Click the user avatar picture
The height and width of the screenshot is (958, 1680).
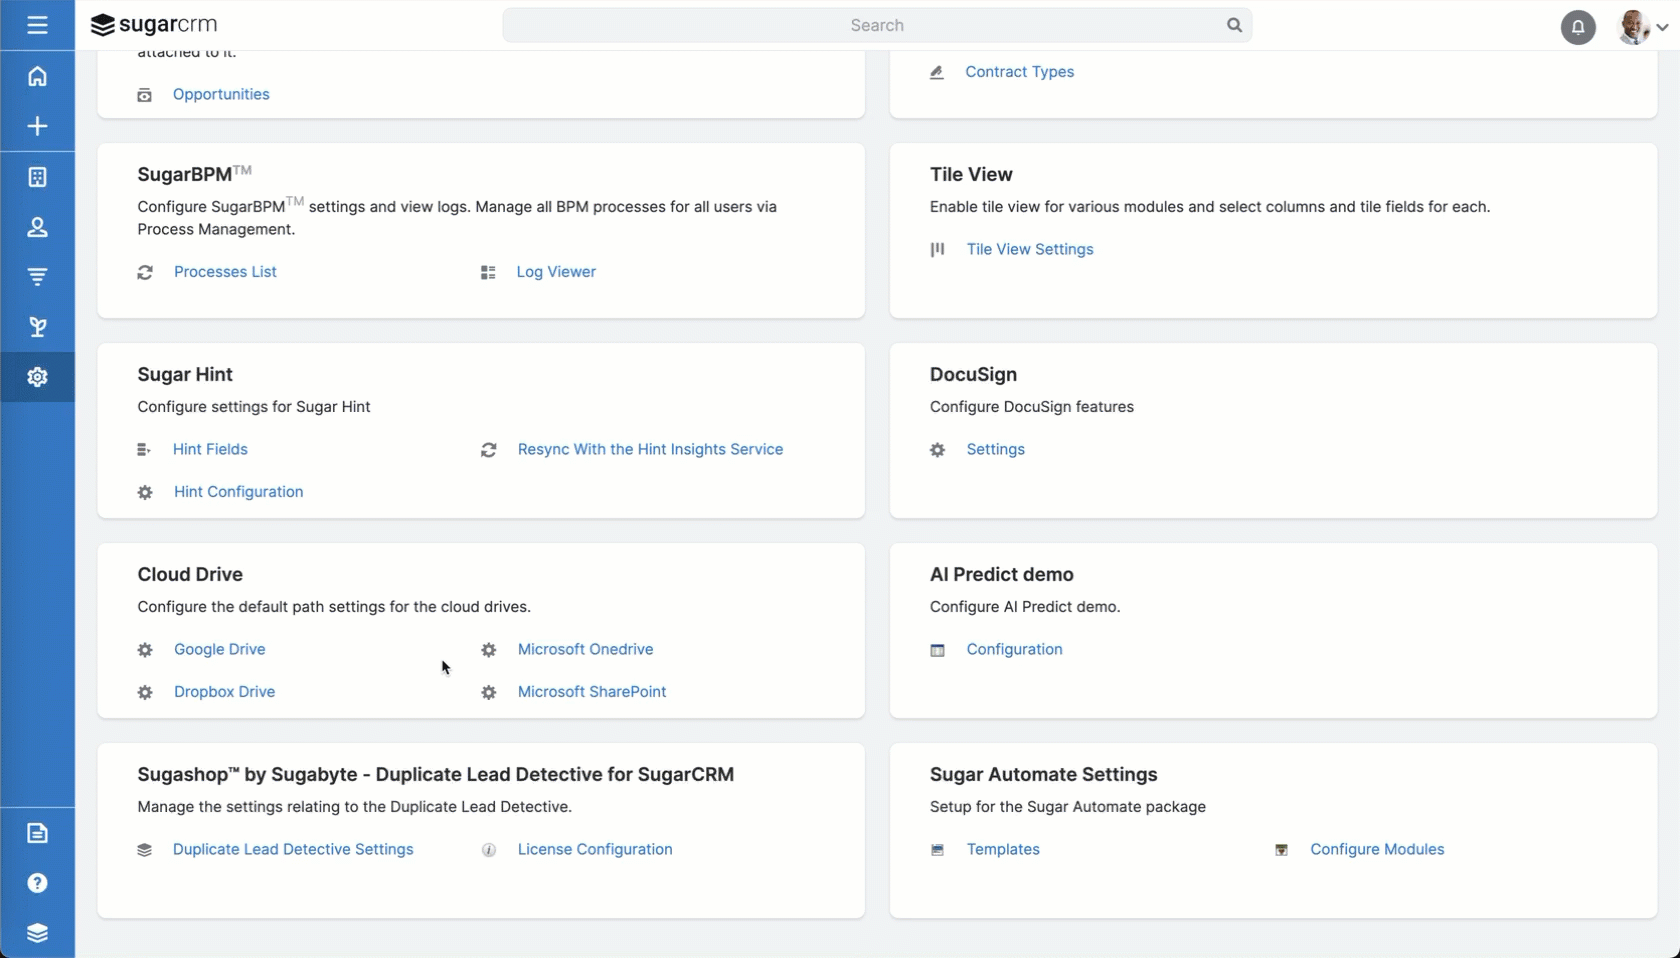click(x=1633, y=27)
